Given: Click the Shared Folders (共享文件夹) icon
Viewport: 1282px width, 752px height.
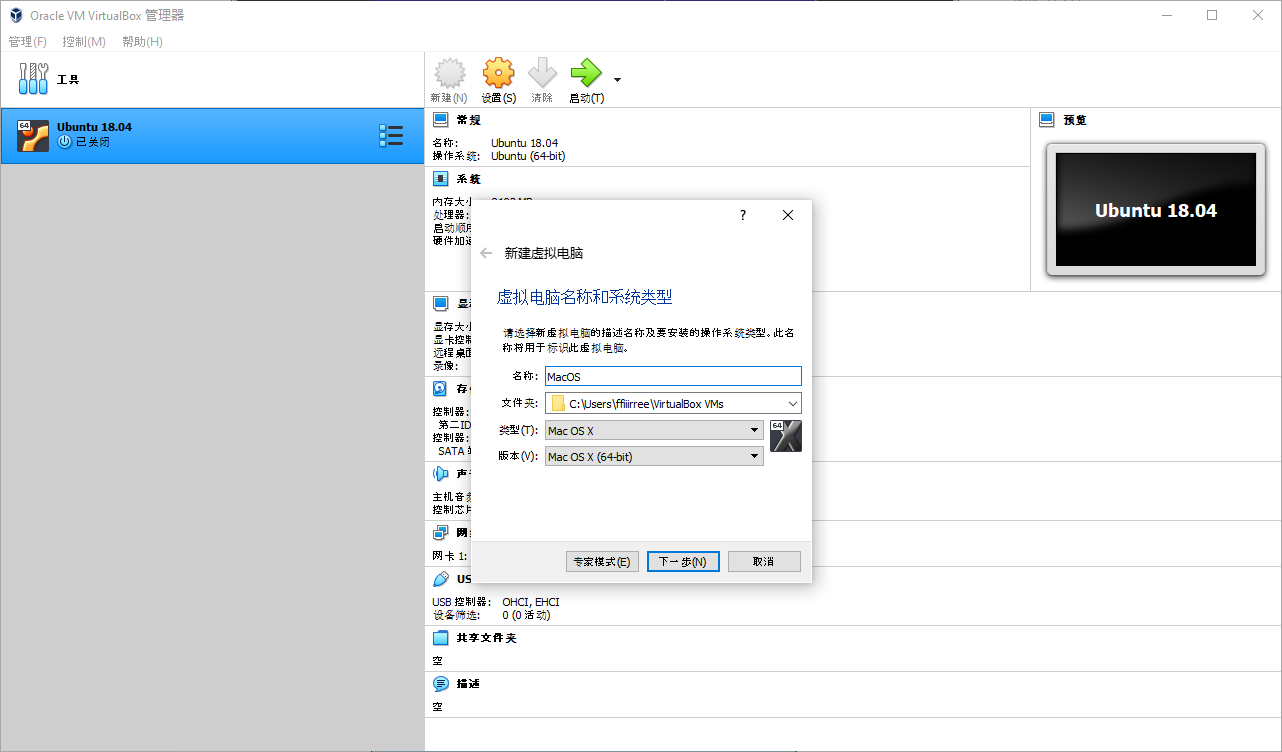Looking at the screenshot, I should (440, 638).
